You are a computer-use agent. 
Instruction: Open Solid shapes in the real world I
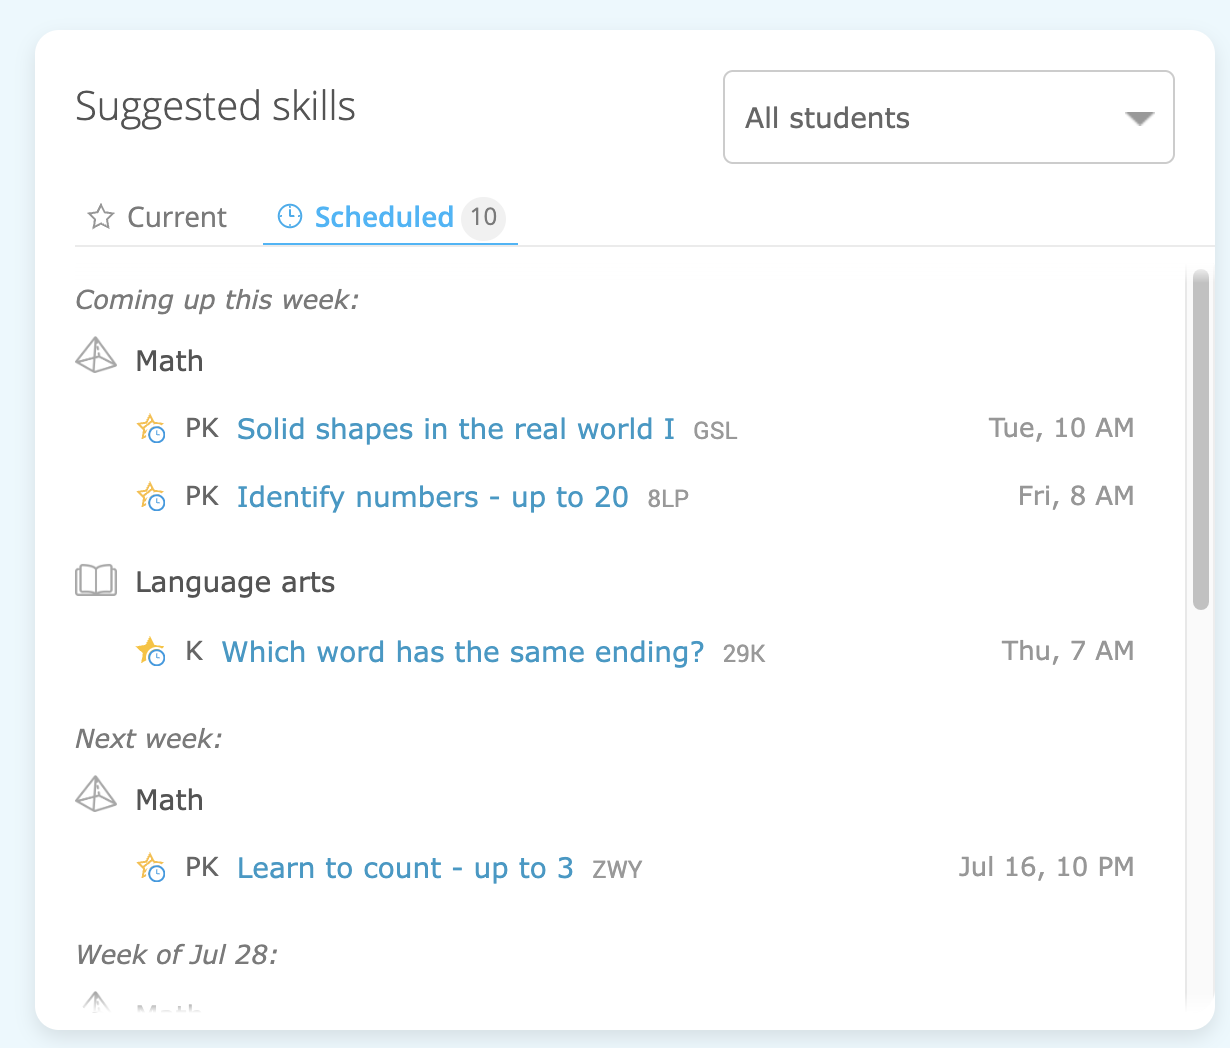pos(456,429)
